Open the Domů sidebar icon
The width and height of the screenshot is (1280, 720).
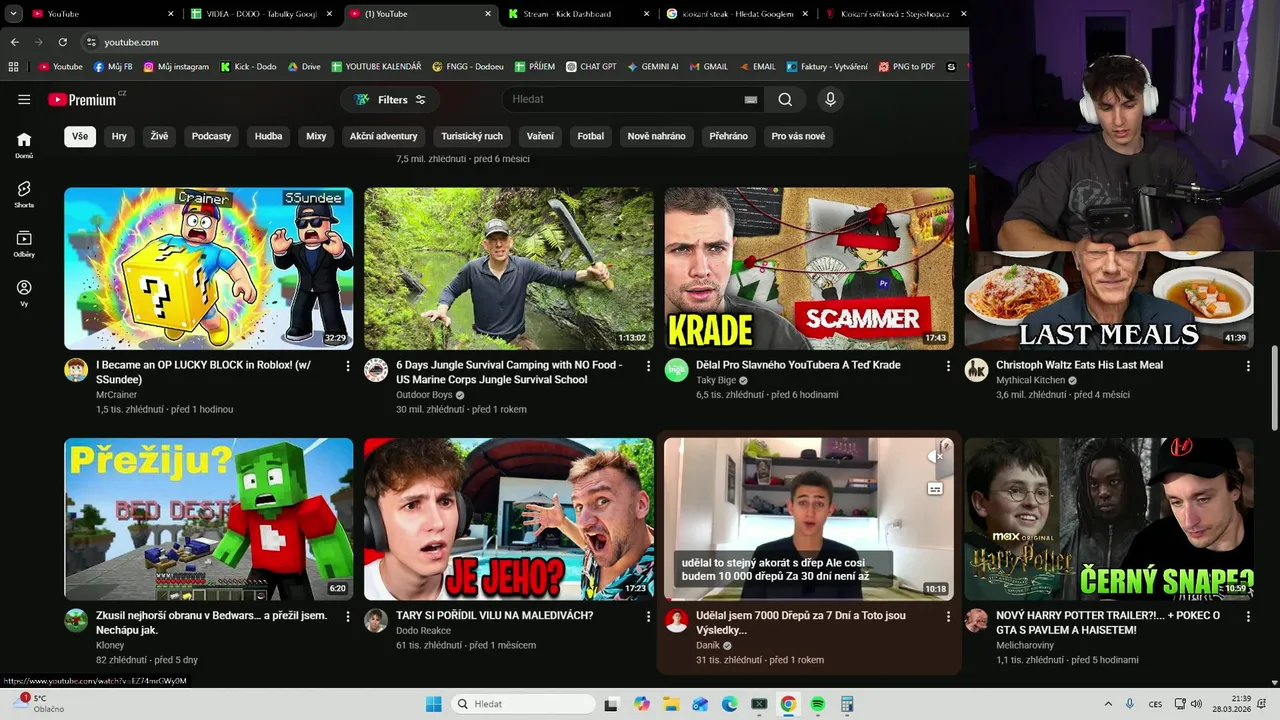(24, 145)
